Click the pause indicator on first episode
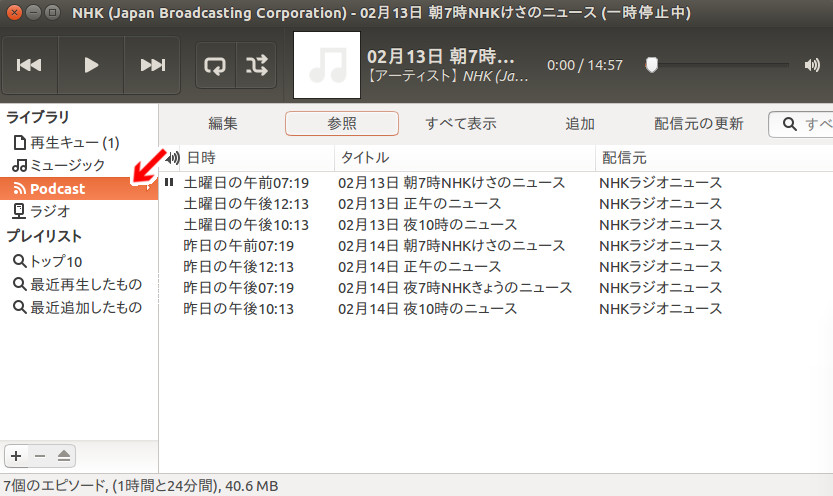The height and width of the screenshot is (496, 833). tap(169, 182)
